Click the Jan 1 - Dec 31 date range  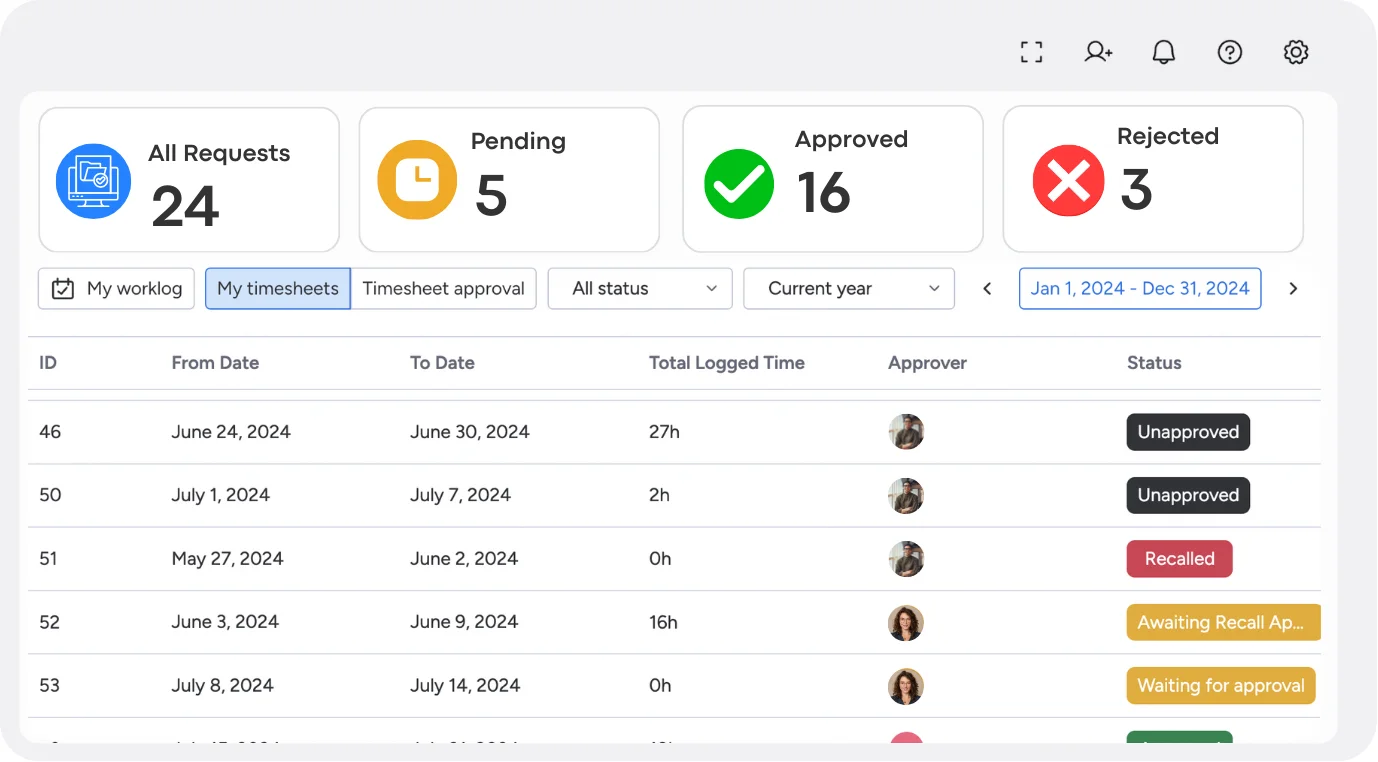1139,288
